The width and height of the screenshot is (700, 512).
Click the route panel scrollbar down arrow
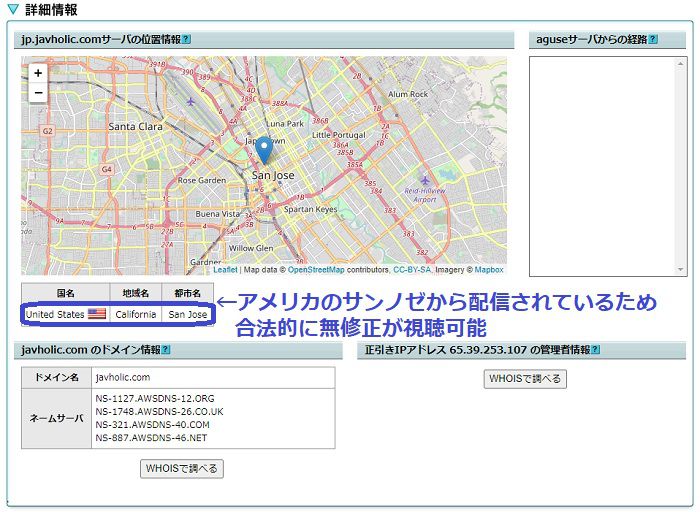point(680,270)
